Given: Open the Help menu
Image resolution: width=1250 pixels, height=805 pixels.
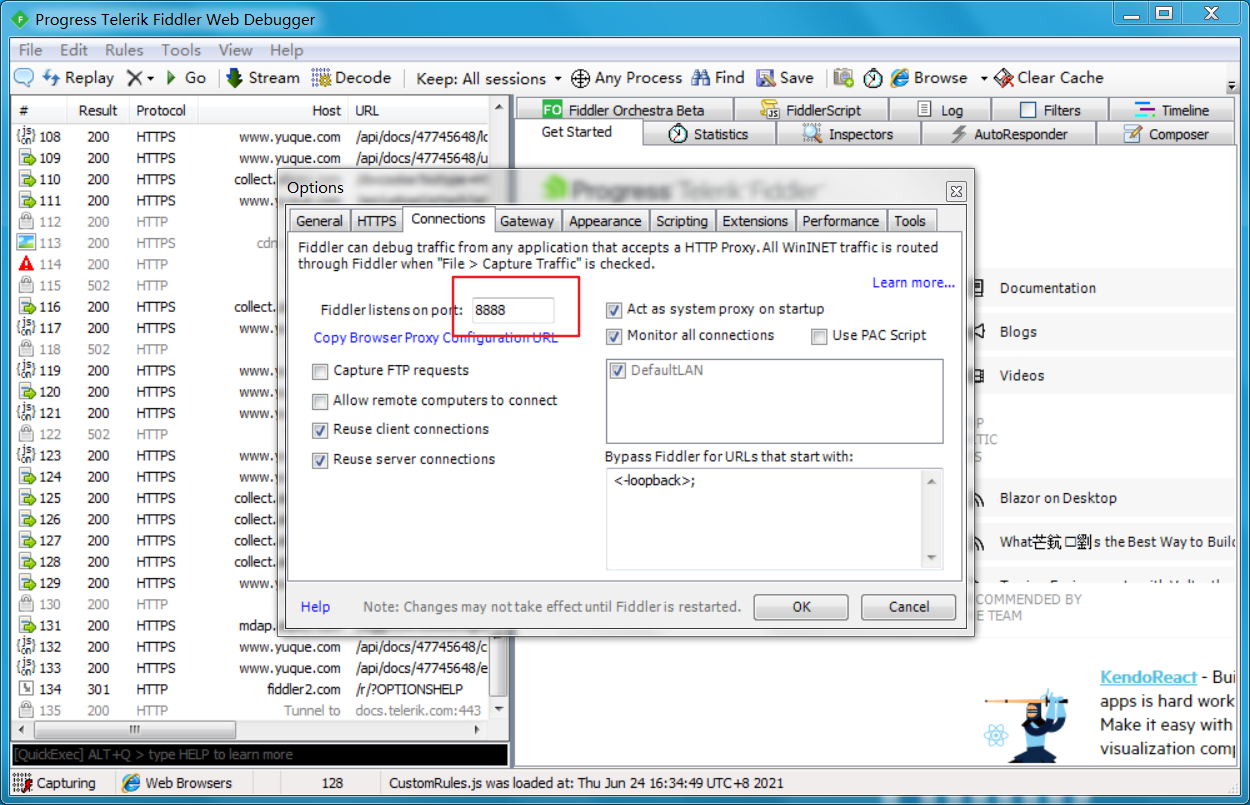Looking at the screenshot, I should [x=286, y=50].
